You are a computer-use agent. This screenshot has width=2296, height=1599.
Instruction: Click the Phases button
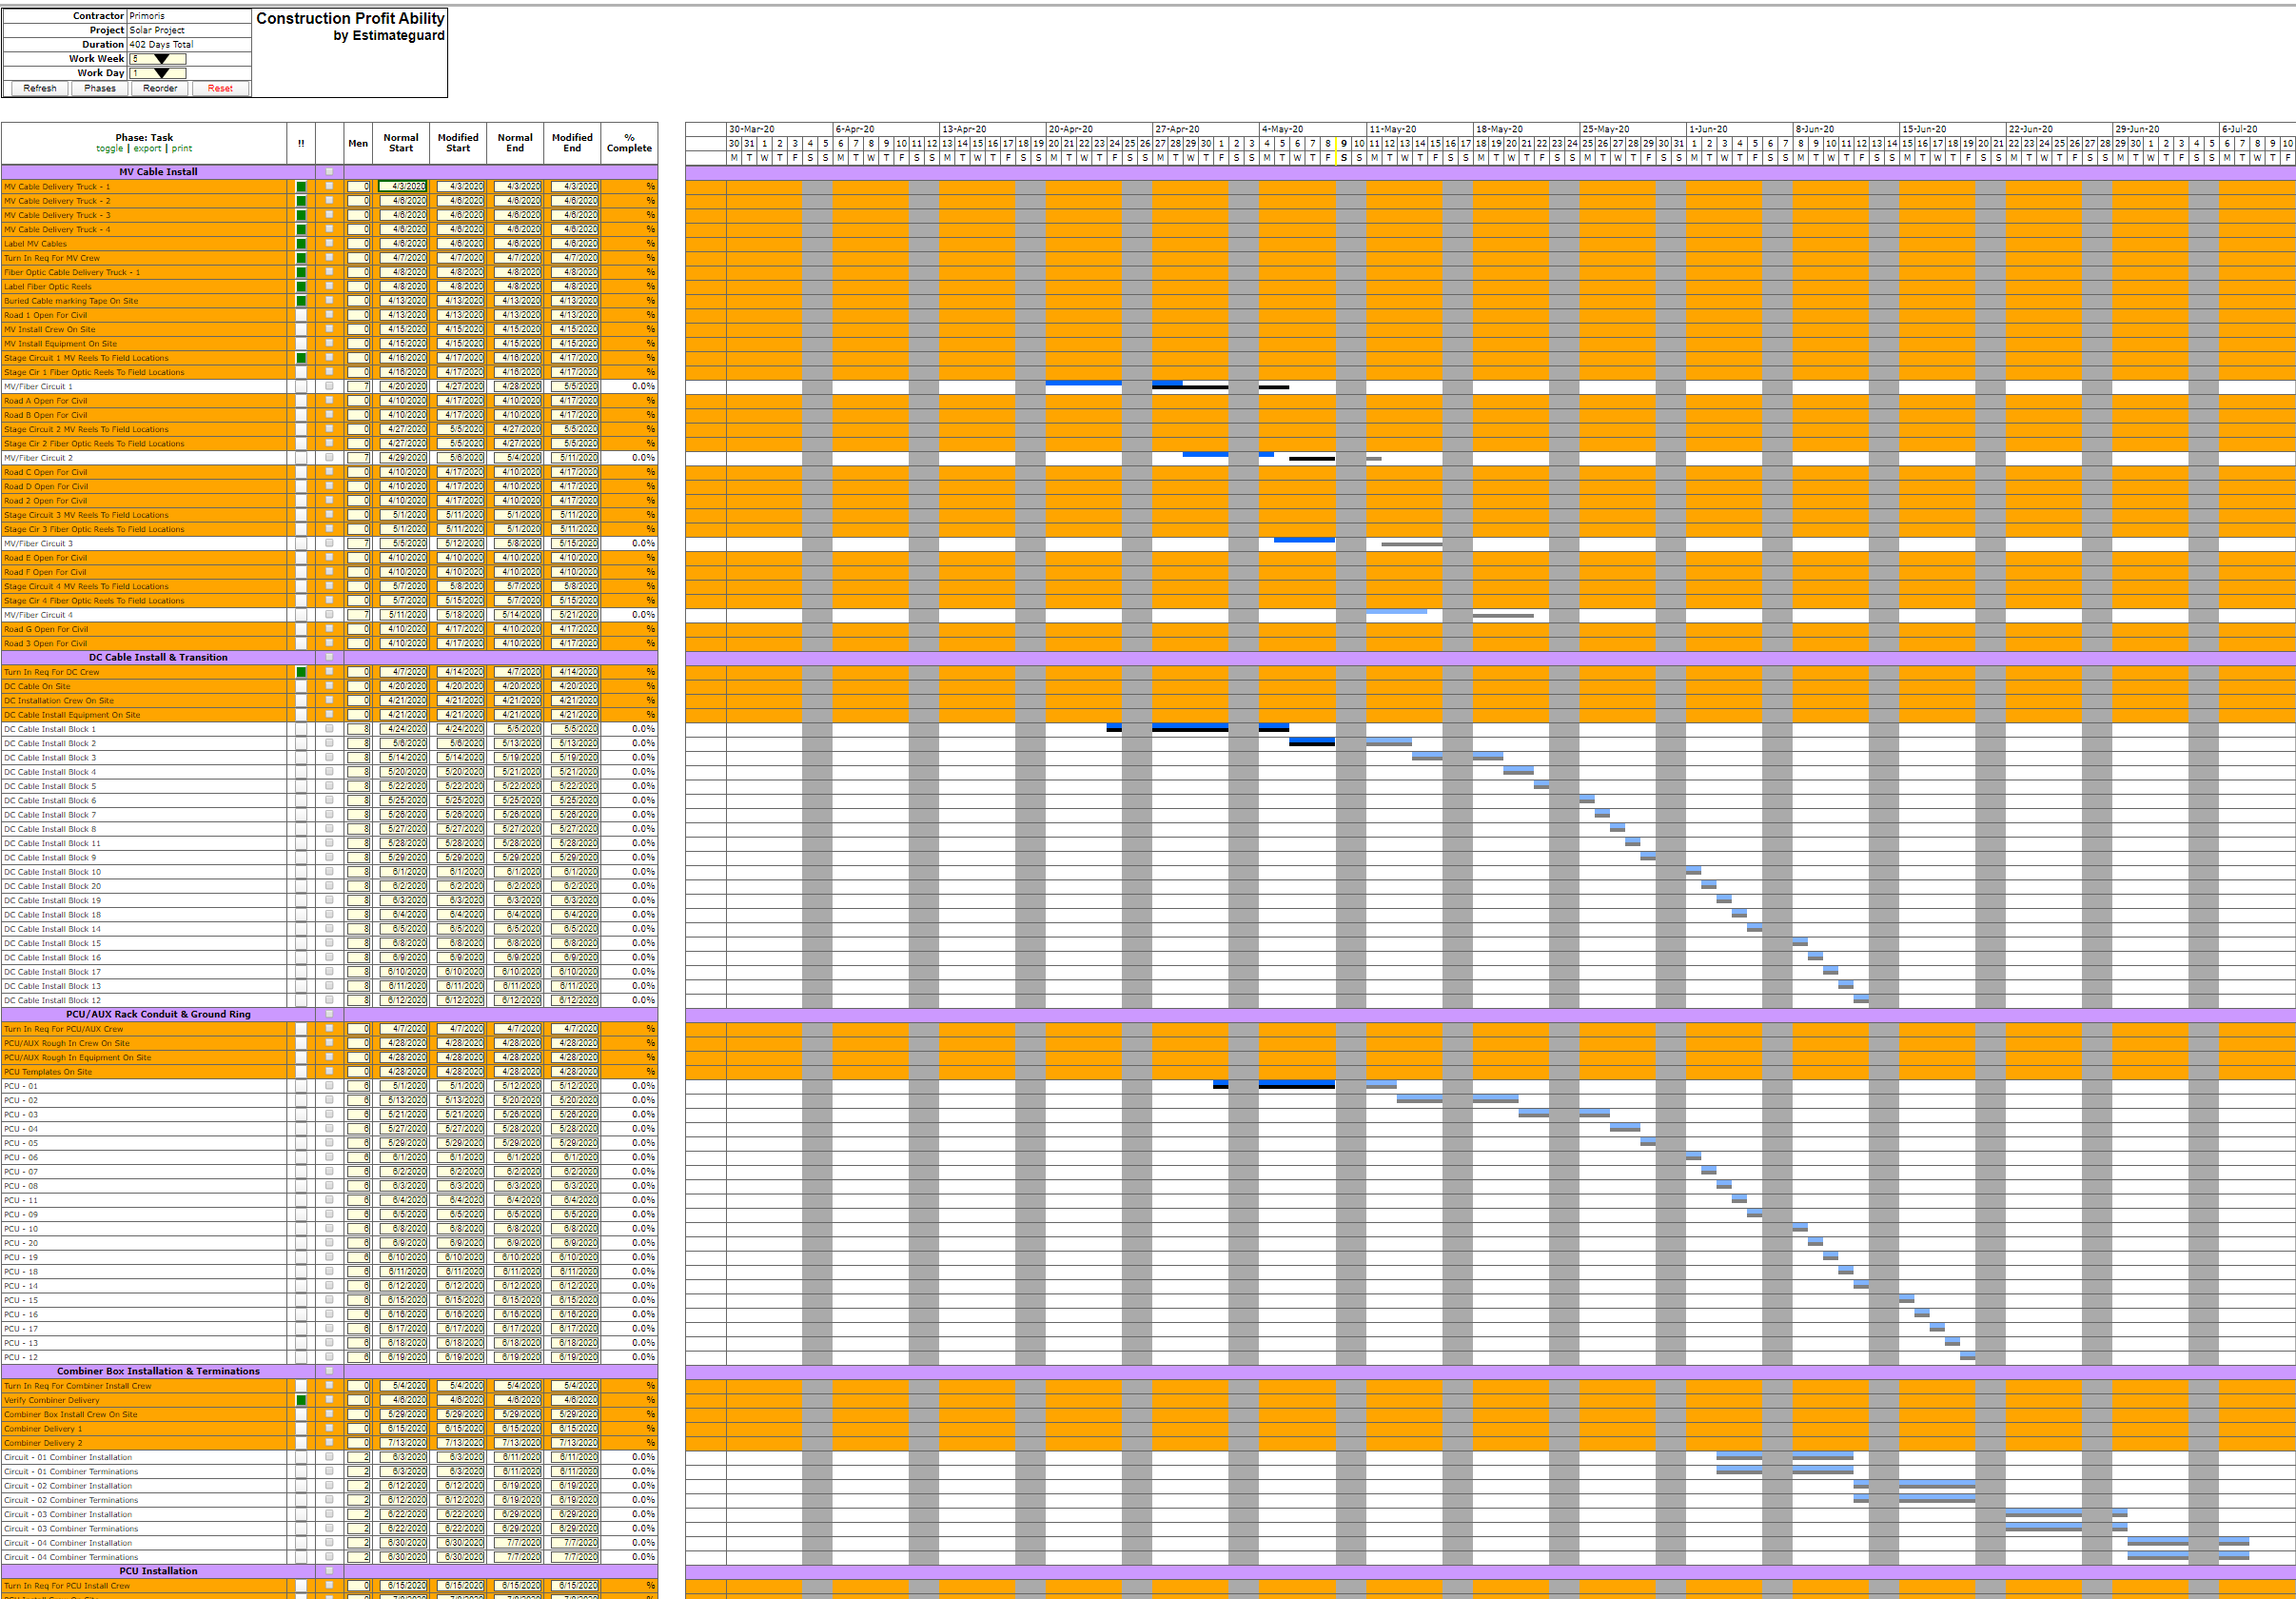[100, 88]
